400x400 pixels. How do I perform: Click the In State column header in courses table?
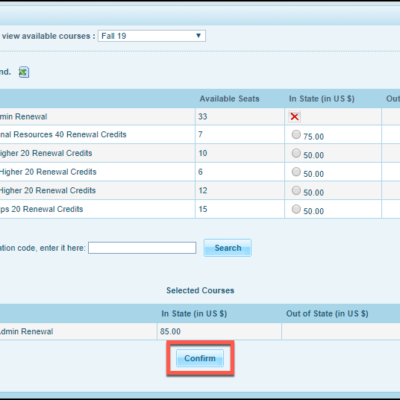point(322,99)
